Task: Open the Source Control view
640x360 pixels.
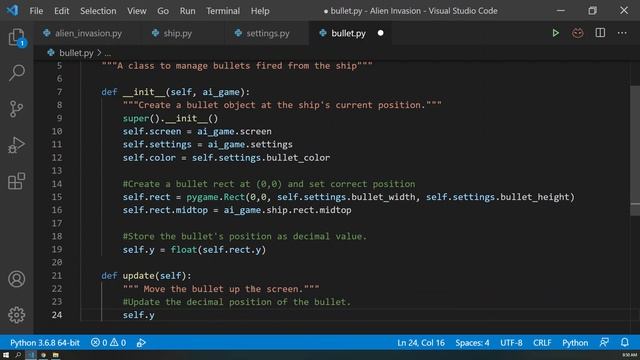Action: pyautogui.click(x=17, y=109)
